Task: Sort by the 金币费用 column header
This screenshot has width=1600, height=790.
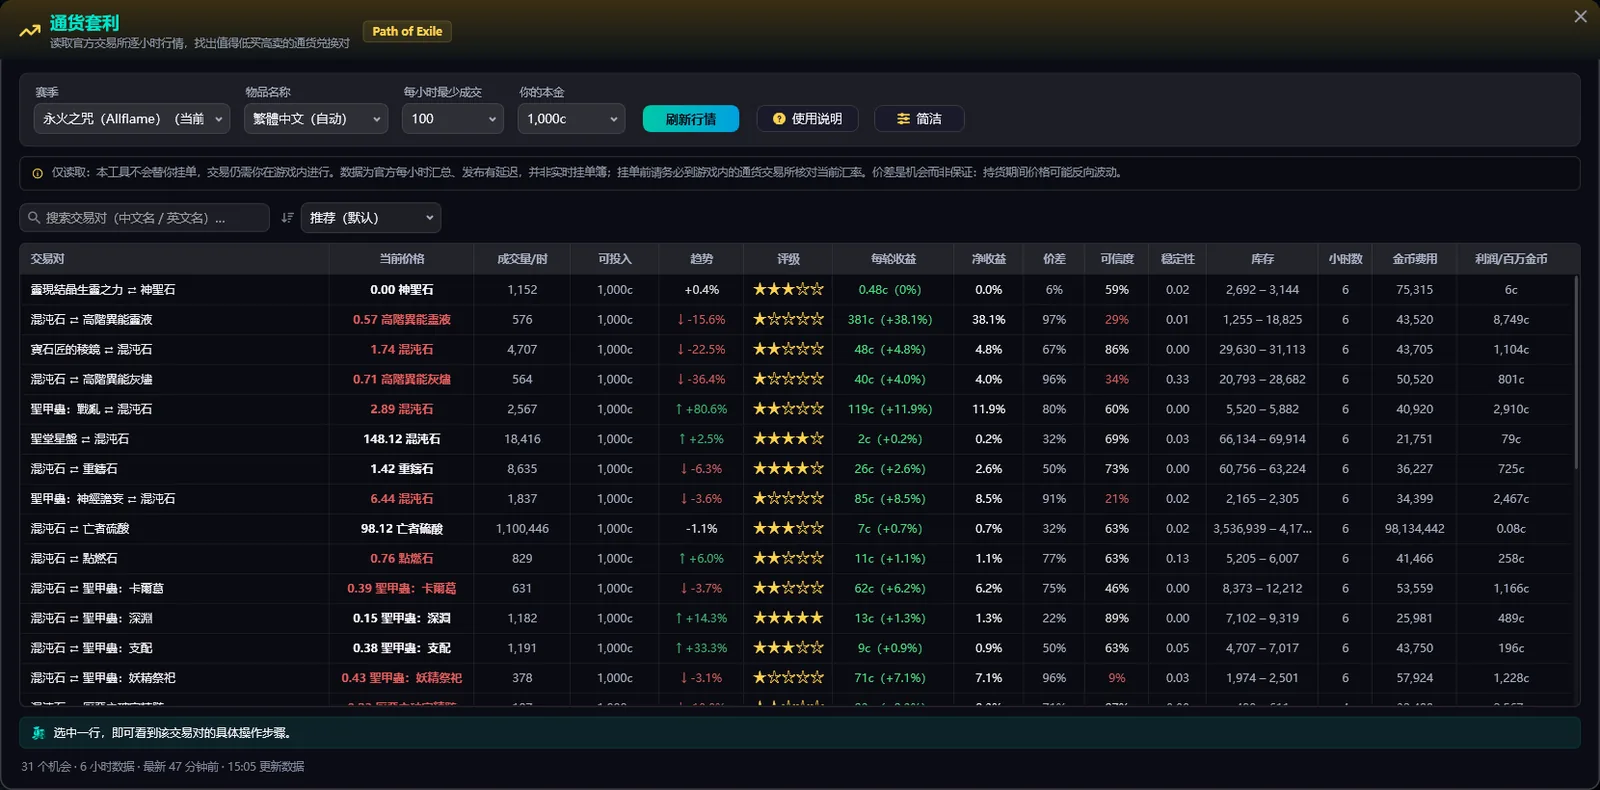Action: (1415, 259)
